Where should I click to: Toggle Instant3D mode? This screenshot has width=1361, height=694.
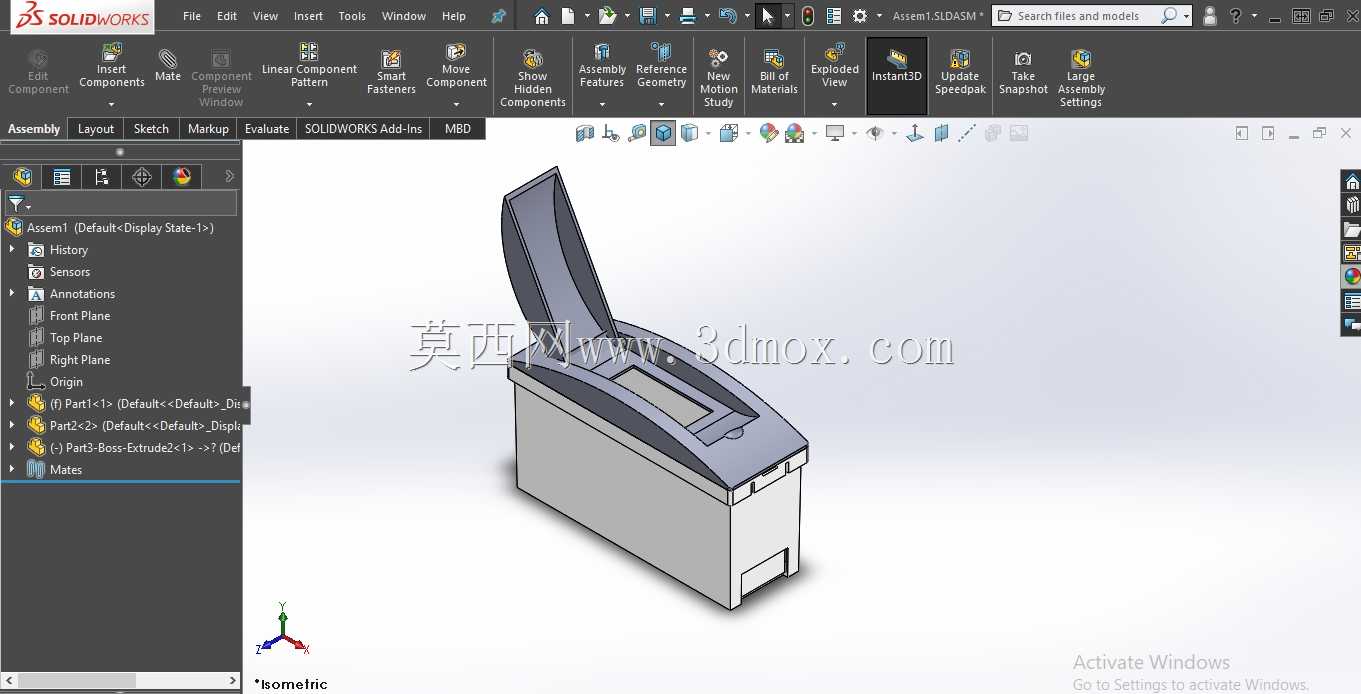897,75
